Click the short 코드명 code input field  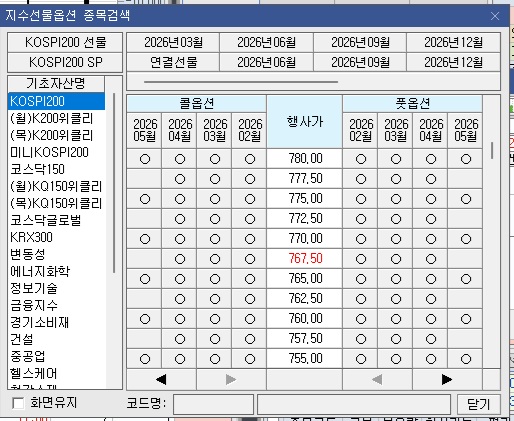(213, 404)
